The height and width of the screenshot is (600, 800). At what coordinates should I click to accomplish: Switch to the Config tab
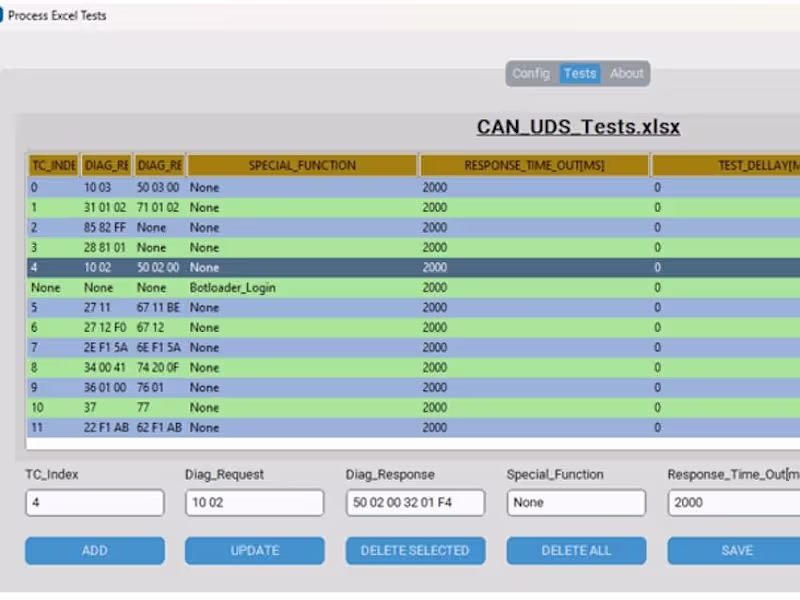click(531, 73)
